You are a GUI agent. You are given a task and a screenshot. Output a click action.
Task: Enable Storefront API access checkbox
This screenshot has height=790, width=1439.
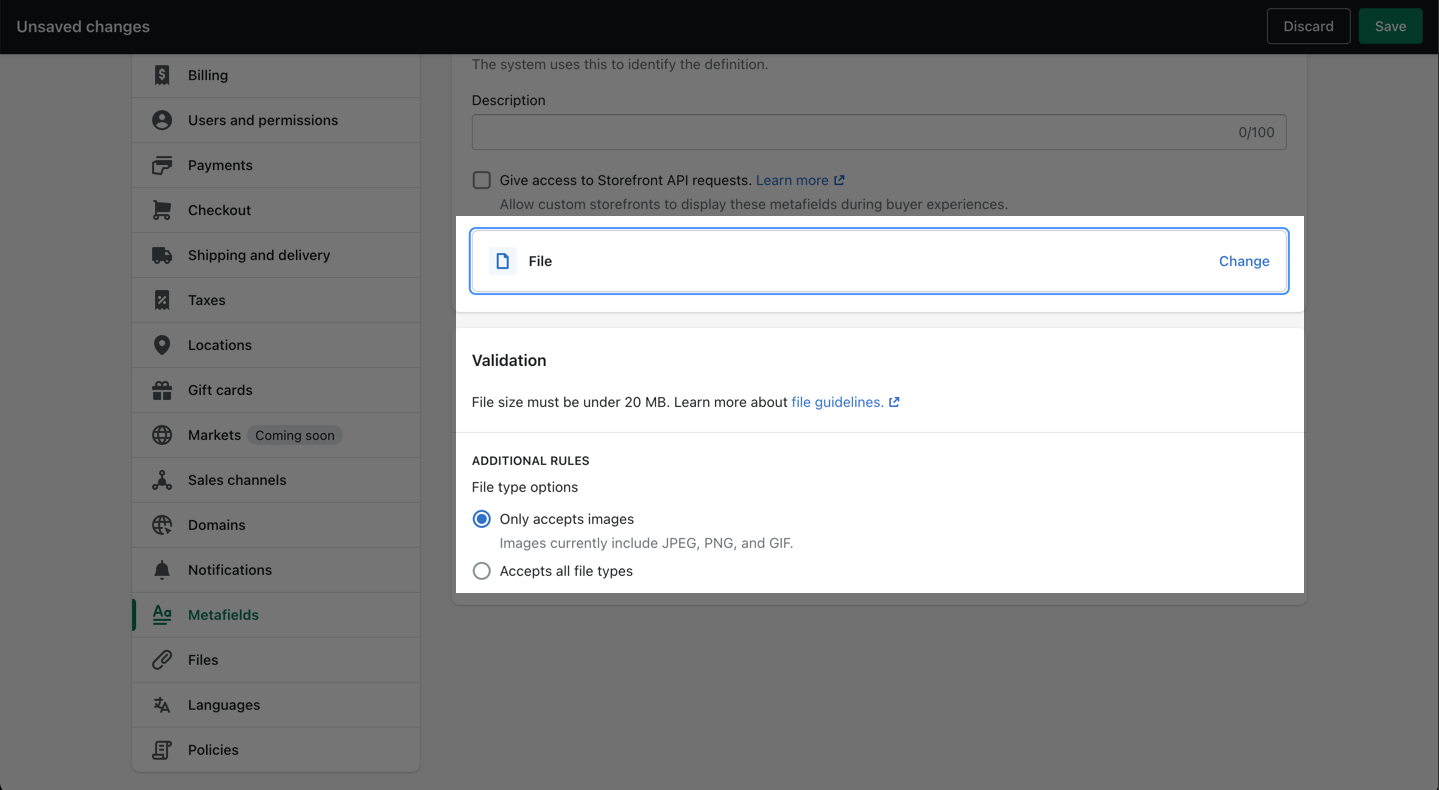coord(482,180)
